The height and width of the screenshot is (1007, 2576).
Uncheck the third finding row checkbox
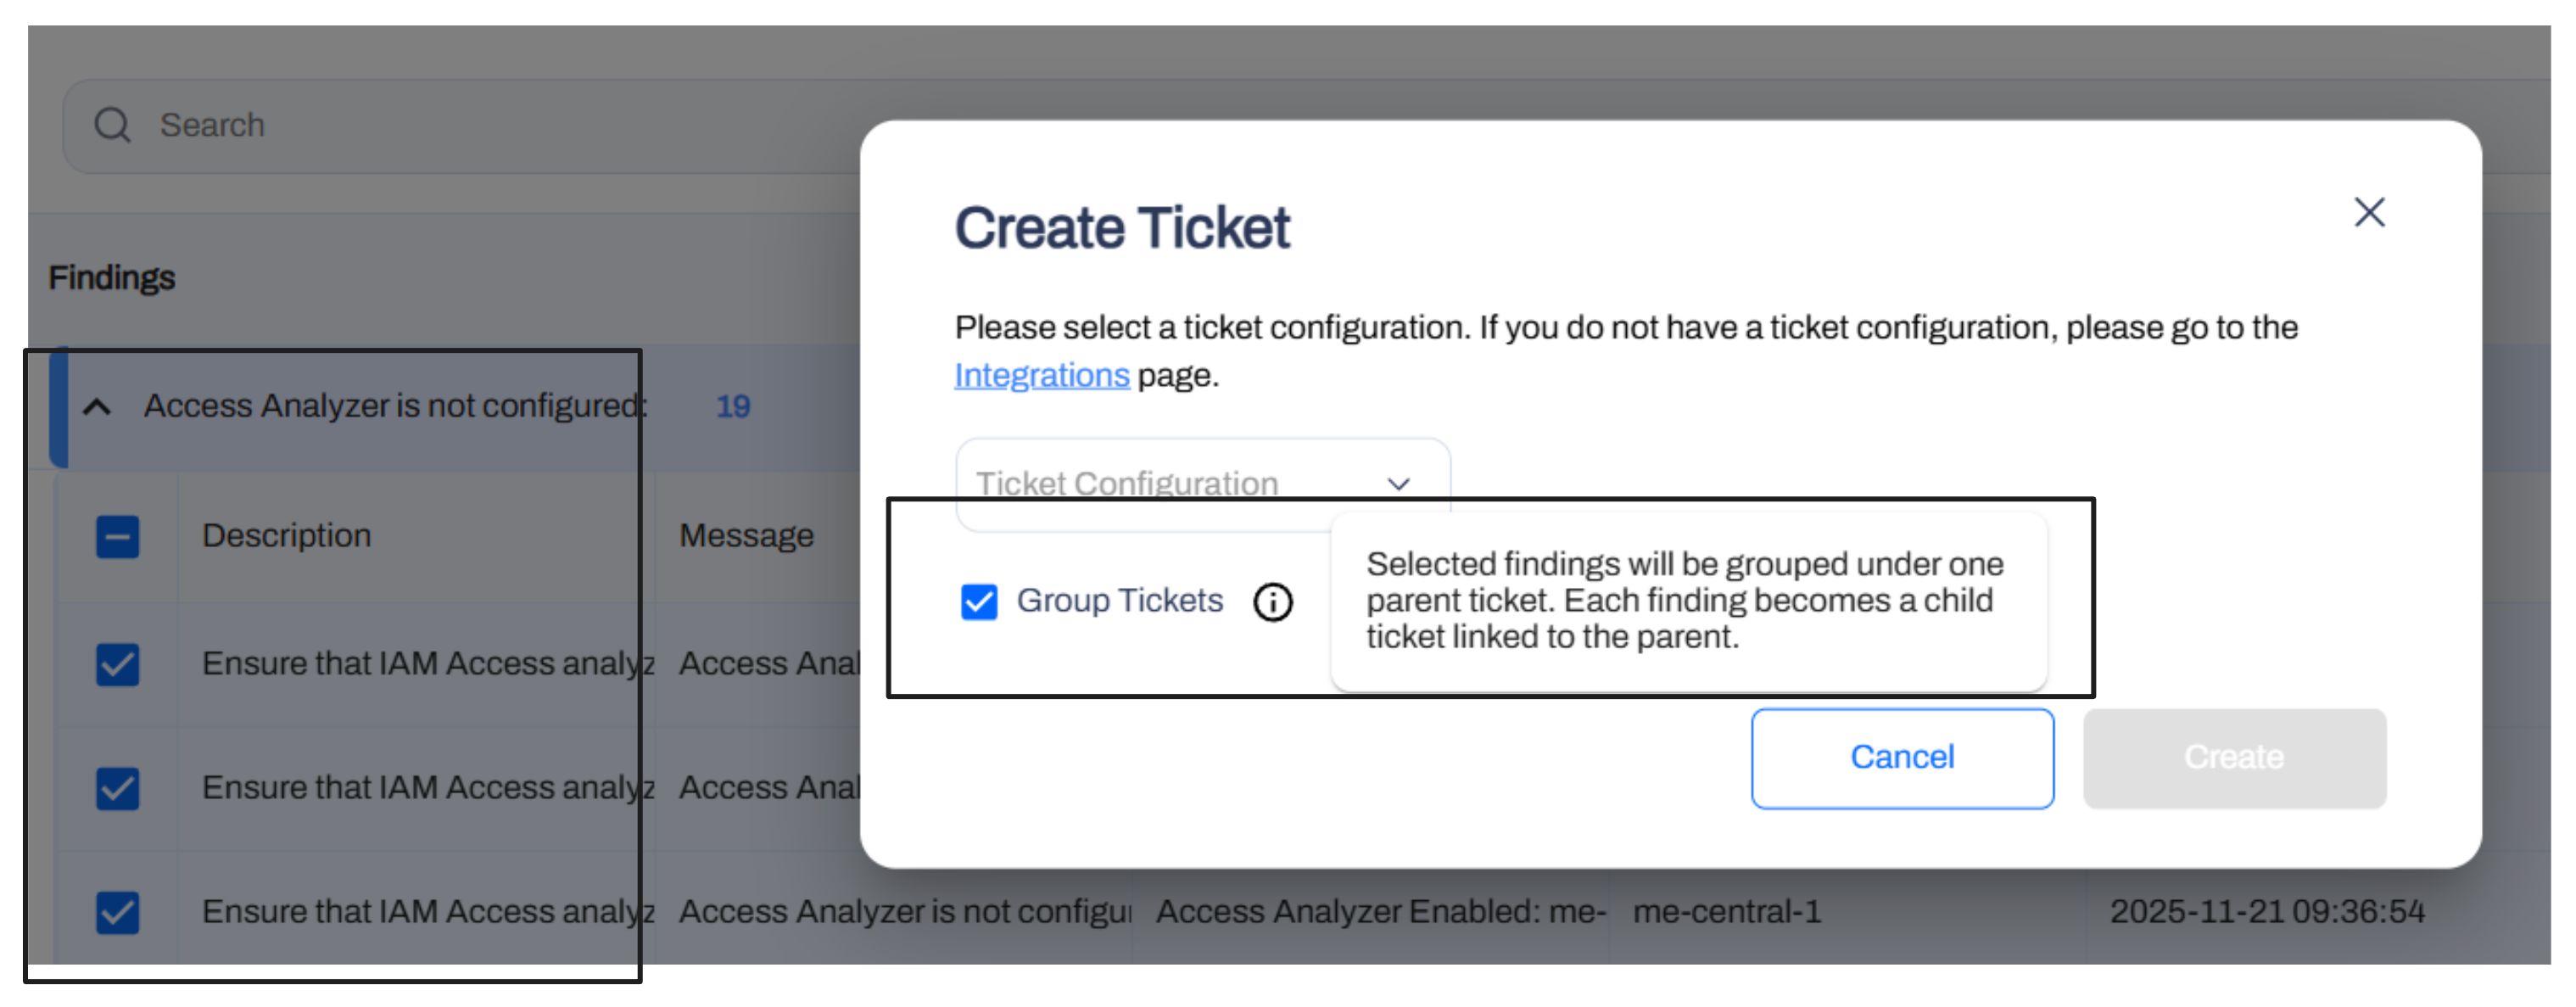[118, 912]
